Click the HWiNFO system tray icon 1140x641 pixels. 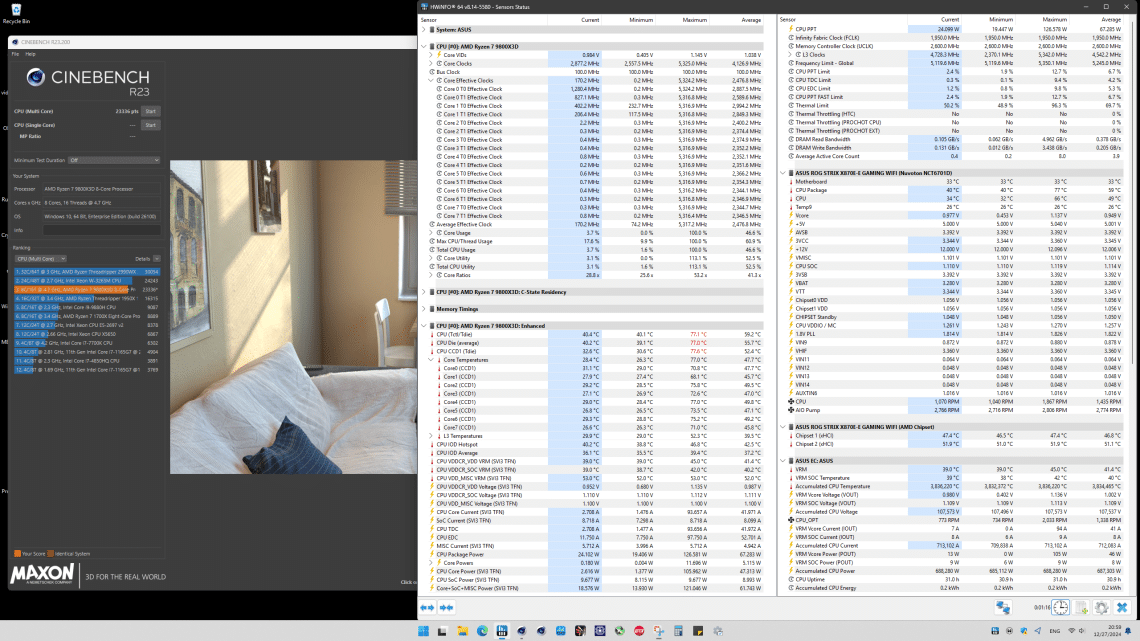pyautogui.click(x=995, y=631)
